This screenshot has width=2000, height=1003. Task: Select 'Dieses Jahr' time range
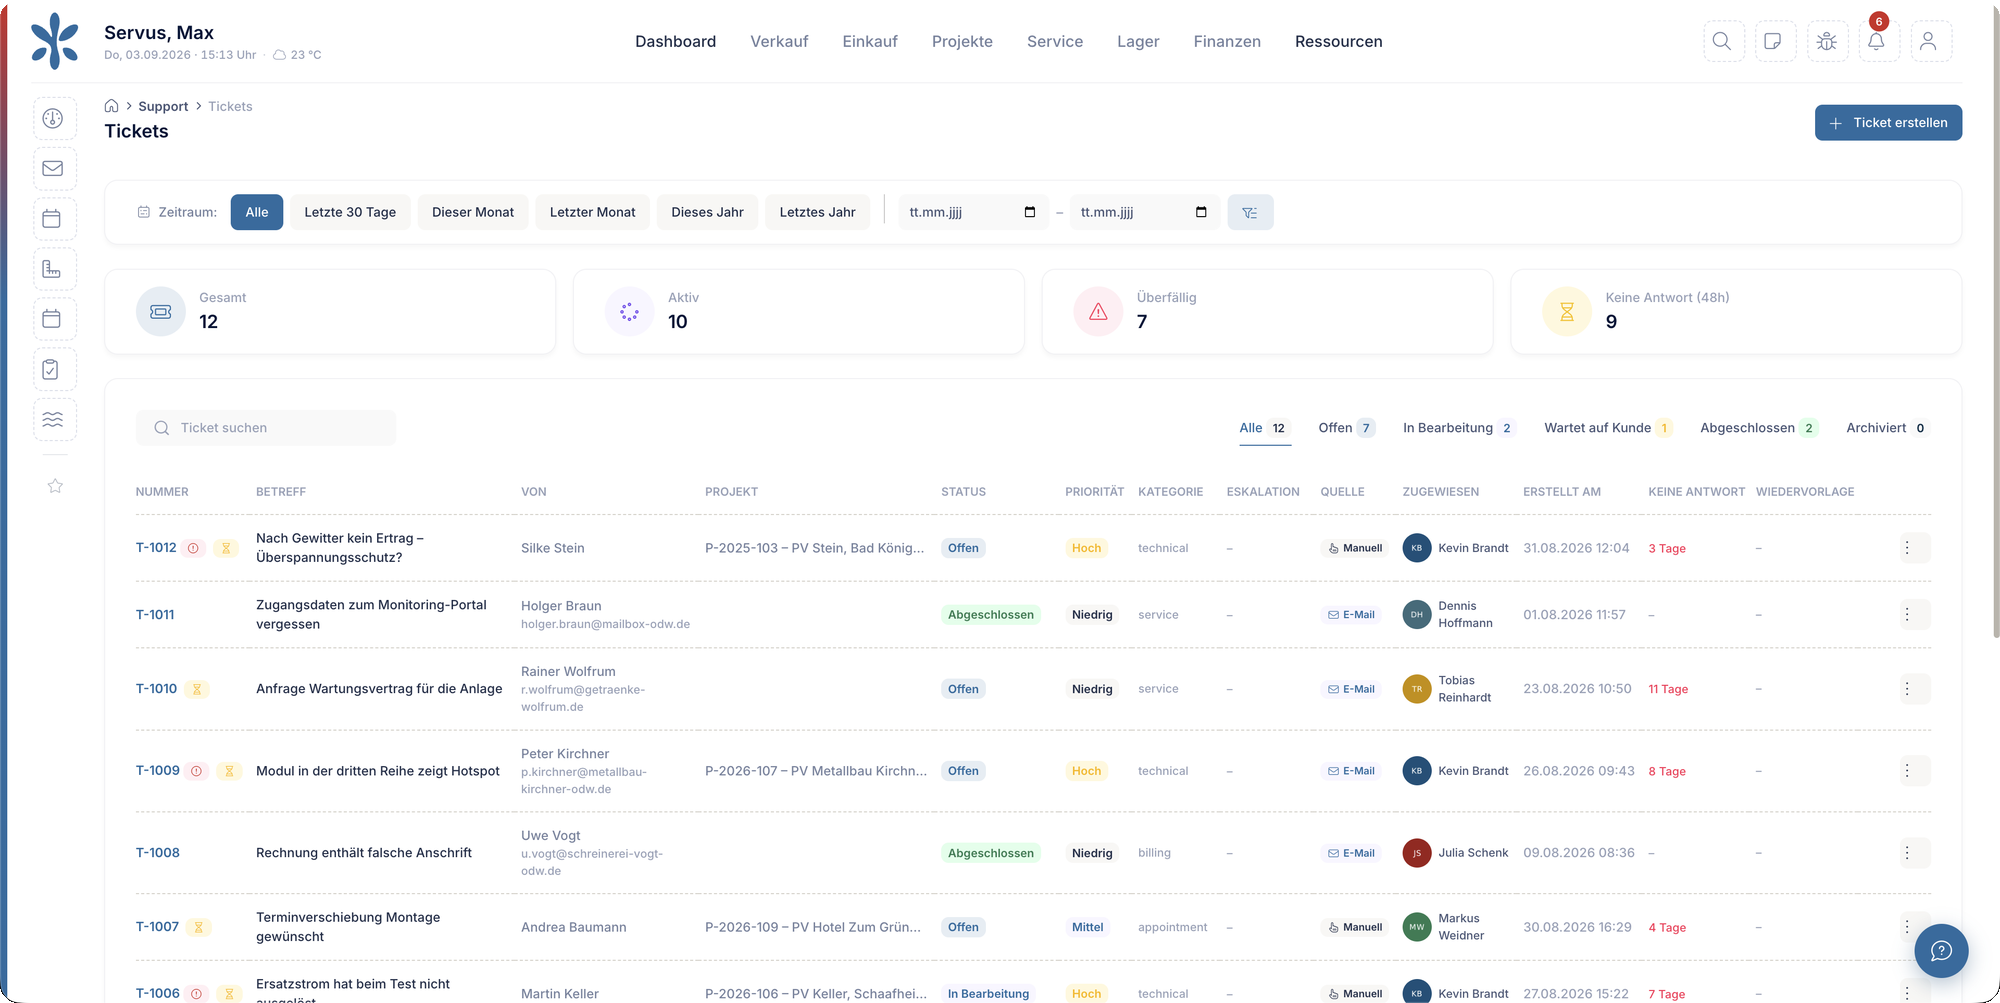click(x=707, y=212)
